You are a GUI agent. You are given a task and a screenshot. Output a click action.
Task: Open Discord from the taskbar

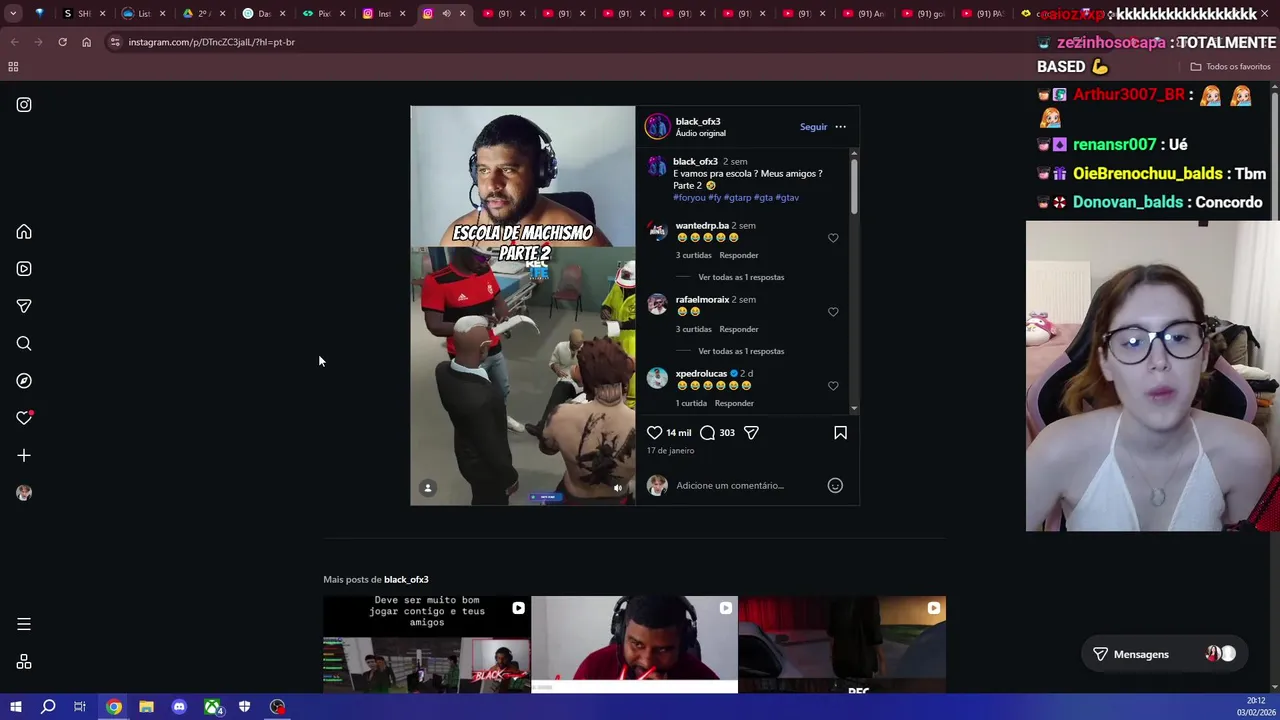coord(179,707)
